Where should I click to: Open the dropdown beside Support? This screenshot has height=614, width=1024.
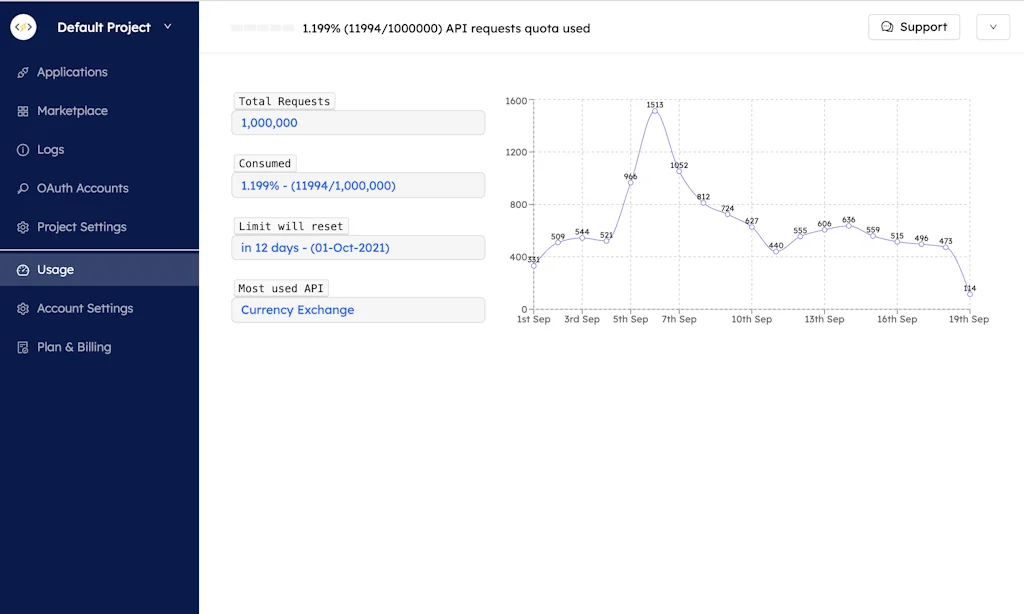(x=992, y=26)
